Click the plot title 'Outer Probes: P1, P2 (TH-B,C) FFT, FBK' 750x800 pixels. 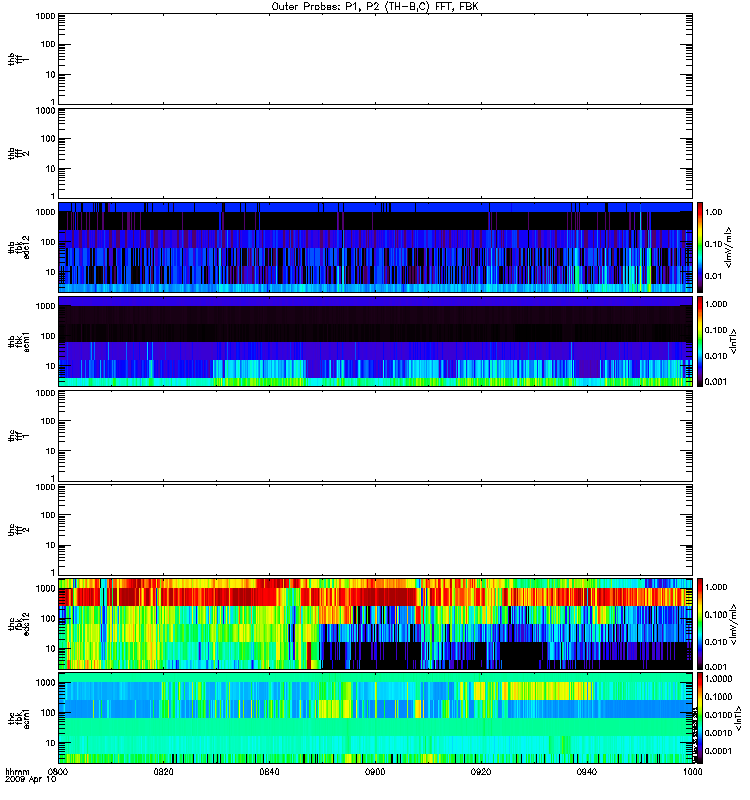point(375,7)
